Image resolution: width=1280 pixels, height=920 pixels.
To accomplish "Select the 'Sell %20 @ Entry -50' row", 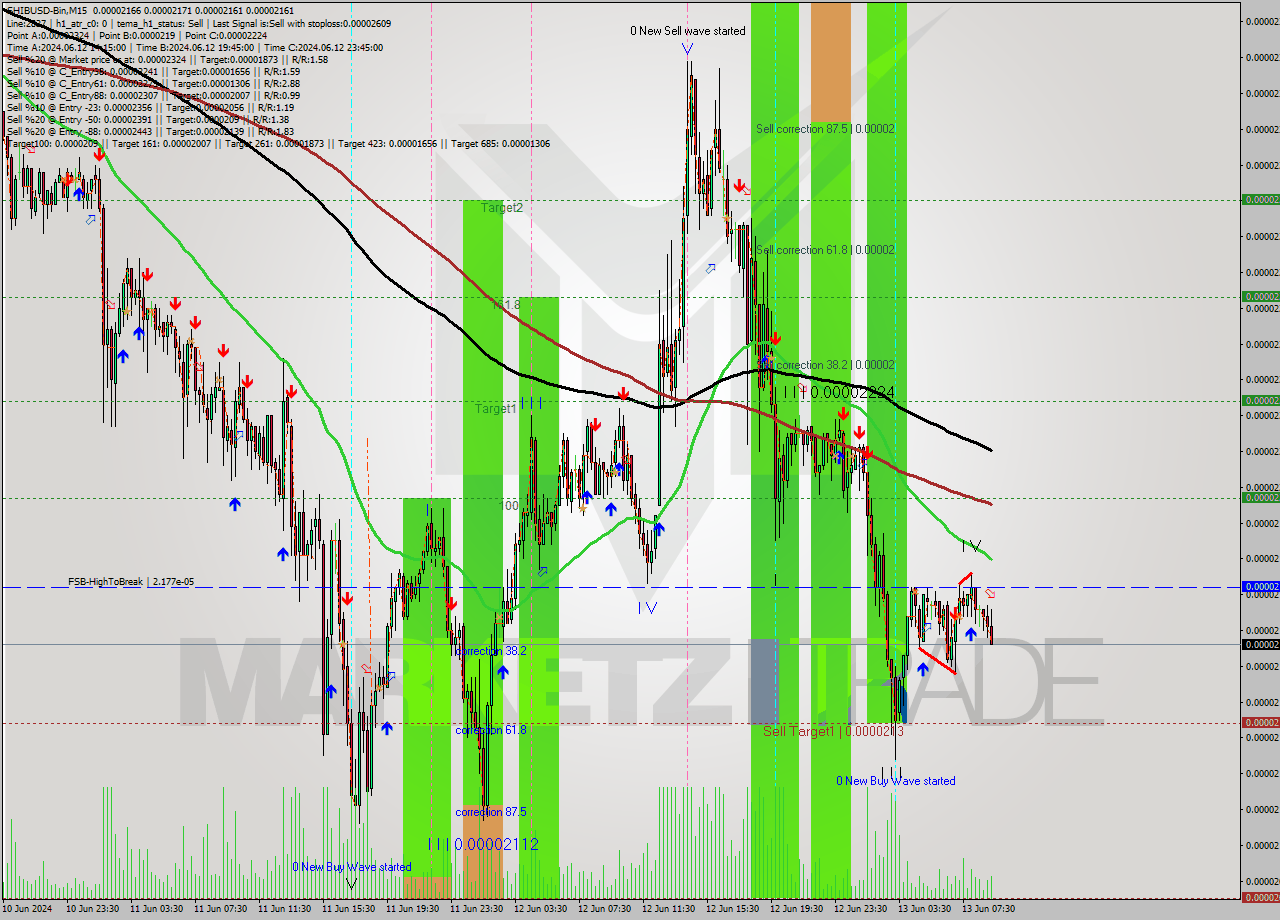I will click(150, 119).
